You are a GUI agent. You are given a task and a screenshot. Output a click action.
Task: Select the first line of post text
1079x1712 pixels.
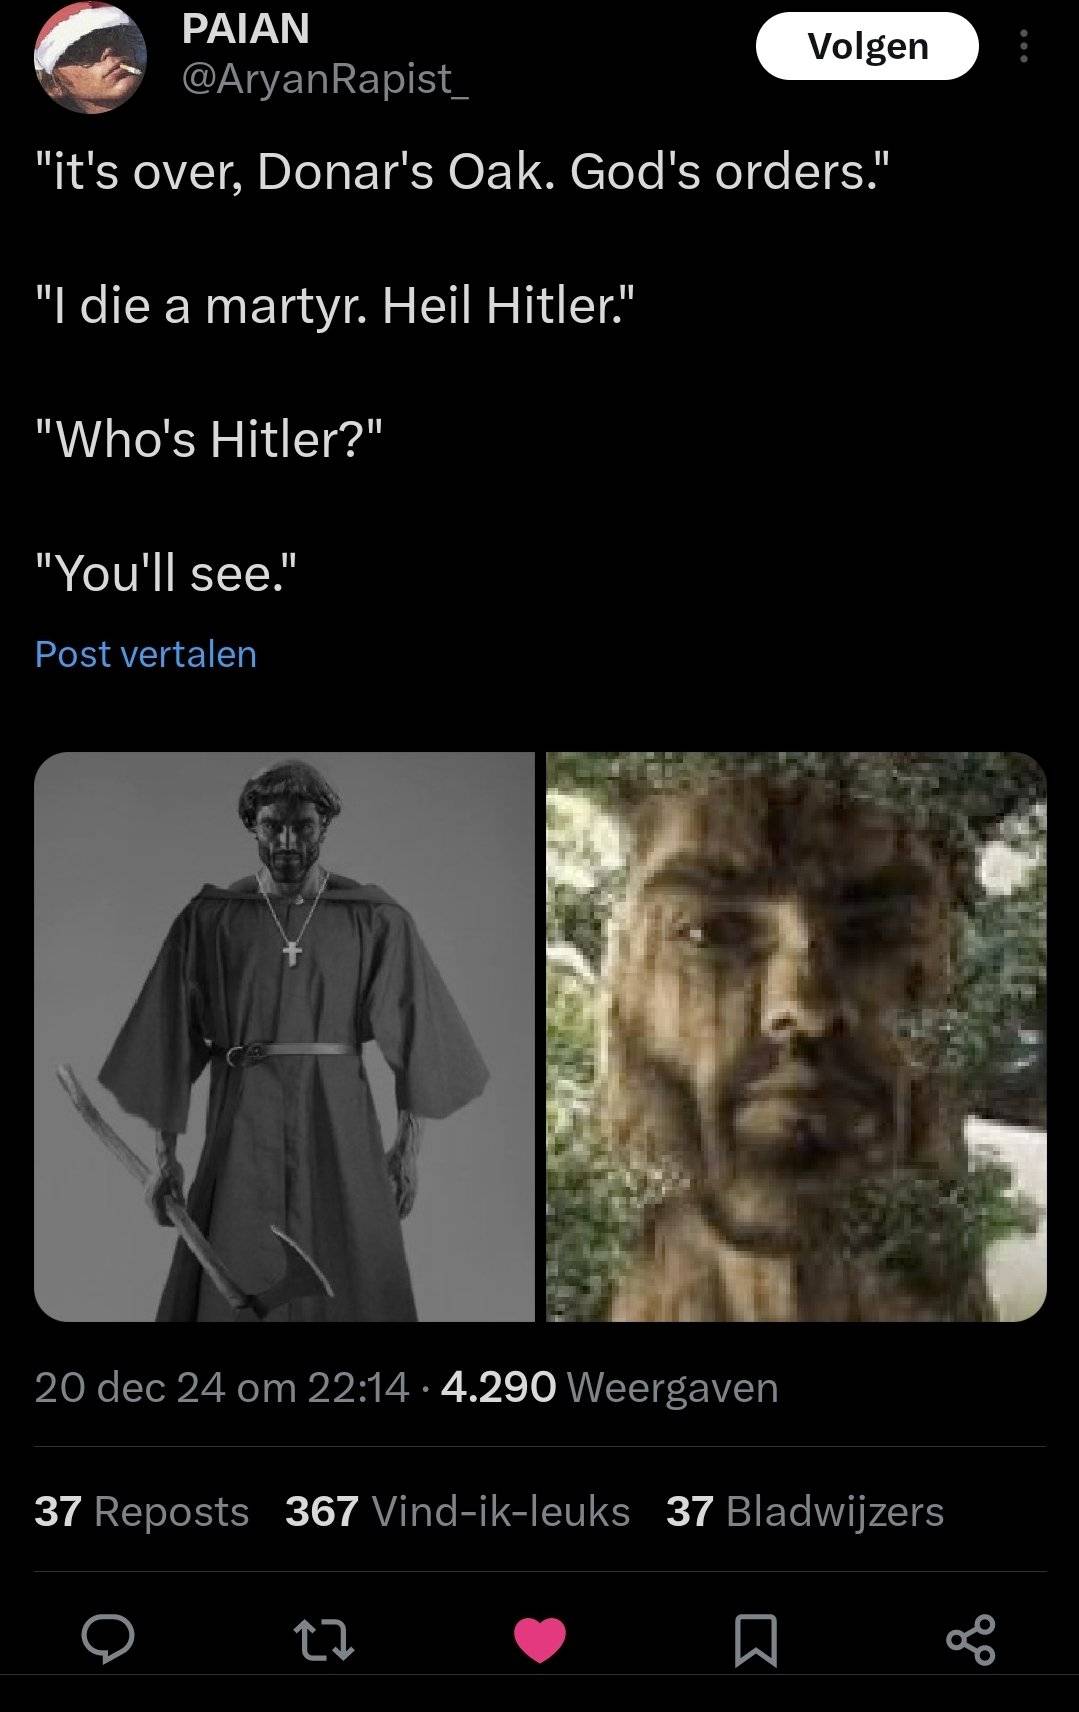462,172
